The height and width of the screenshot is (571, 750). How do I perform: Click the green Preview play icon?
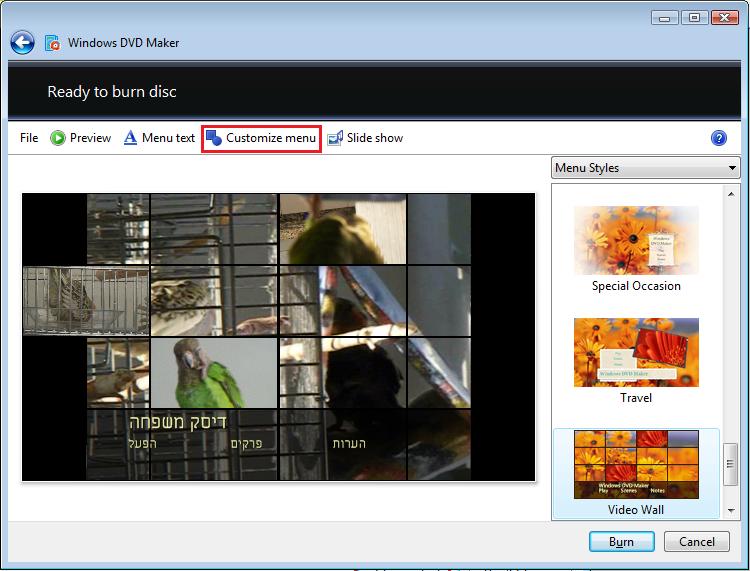click(x=58, y=138)
